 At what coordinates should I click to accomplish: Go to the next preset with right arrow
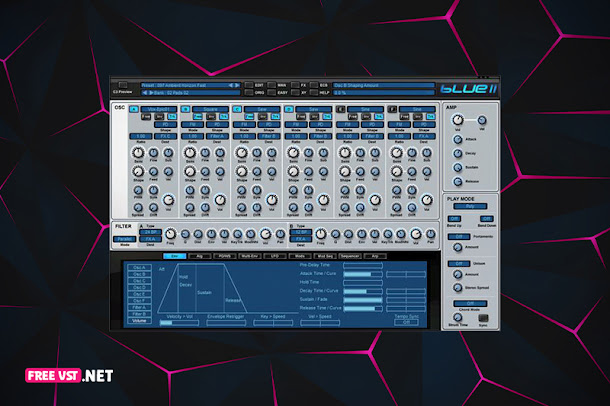[x=237, y=85]
